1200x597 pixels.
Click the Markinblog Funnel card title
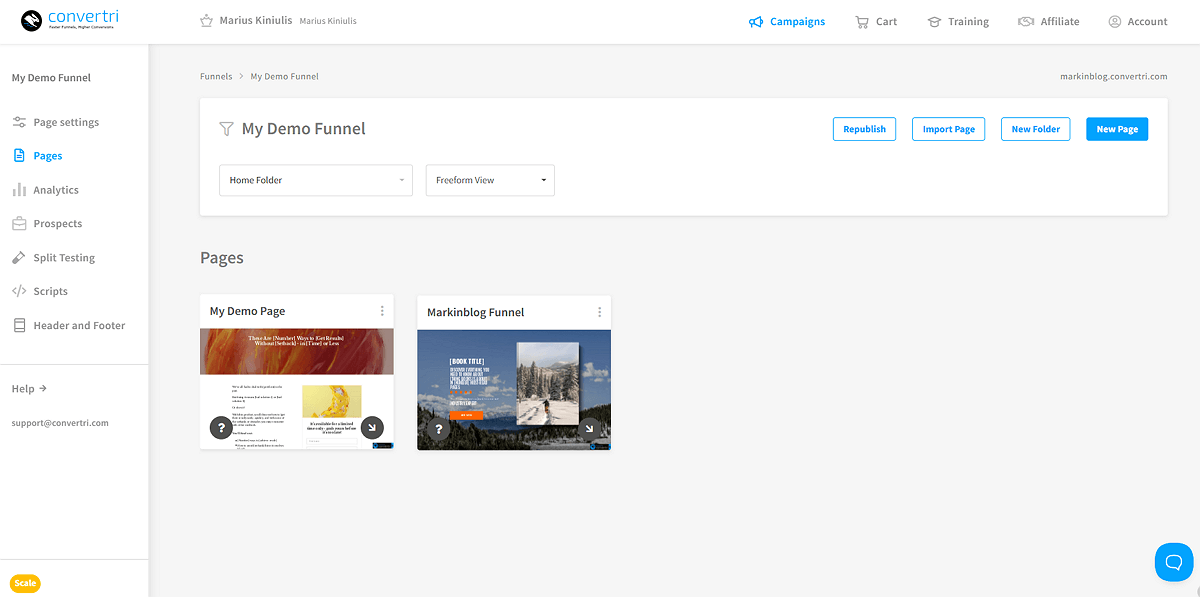tap(476, 312)
